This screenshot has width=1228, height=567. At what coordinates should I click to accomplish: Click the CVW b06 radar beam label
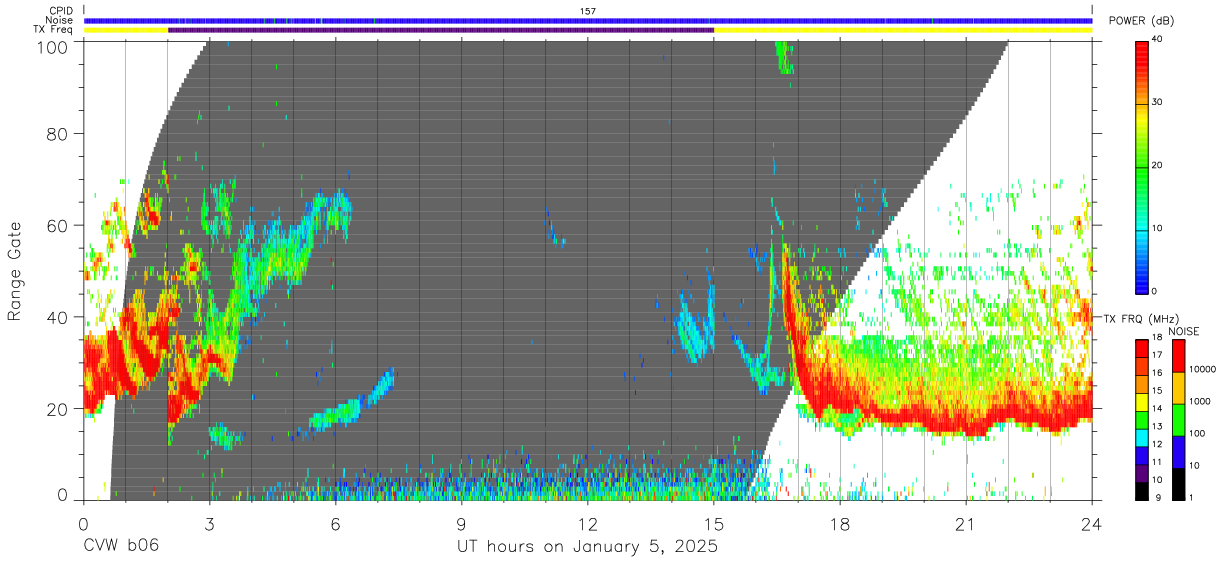coord(121,547)
